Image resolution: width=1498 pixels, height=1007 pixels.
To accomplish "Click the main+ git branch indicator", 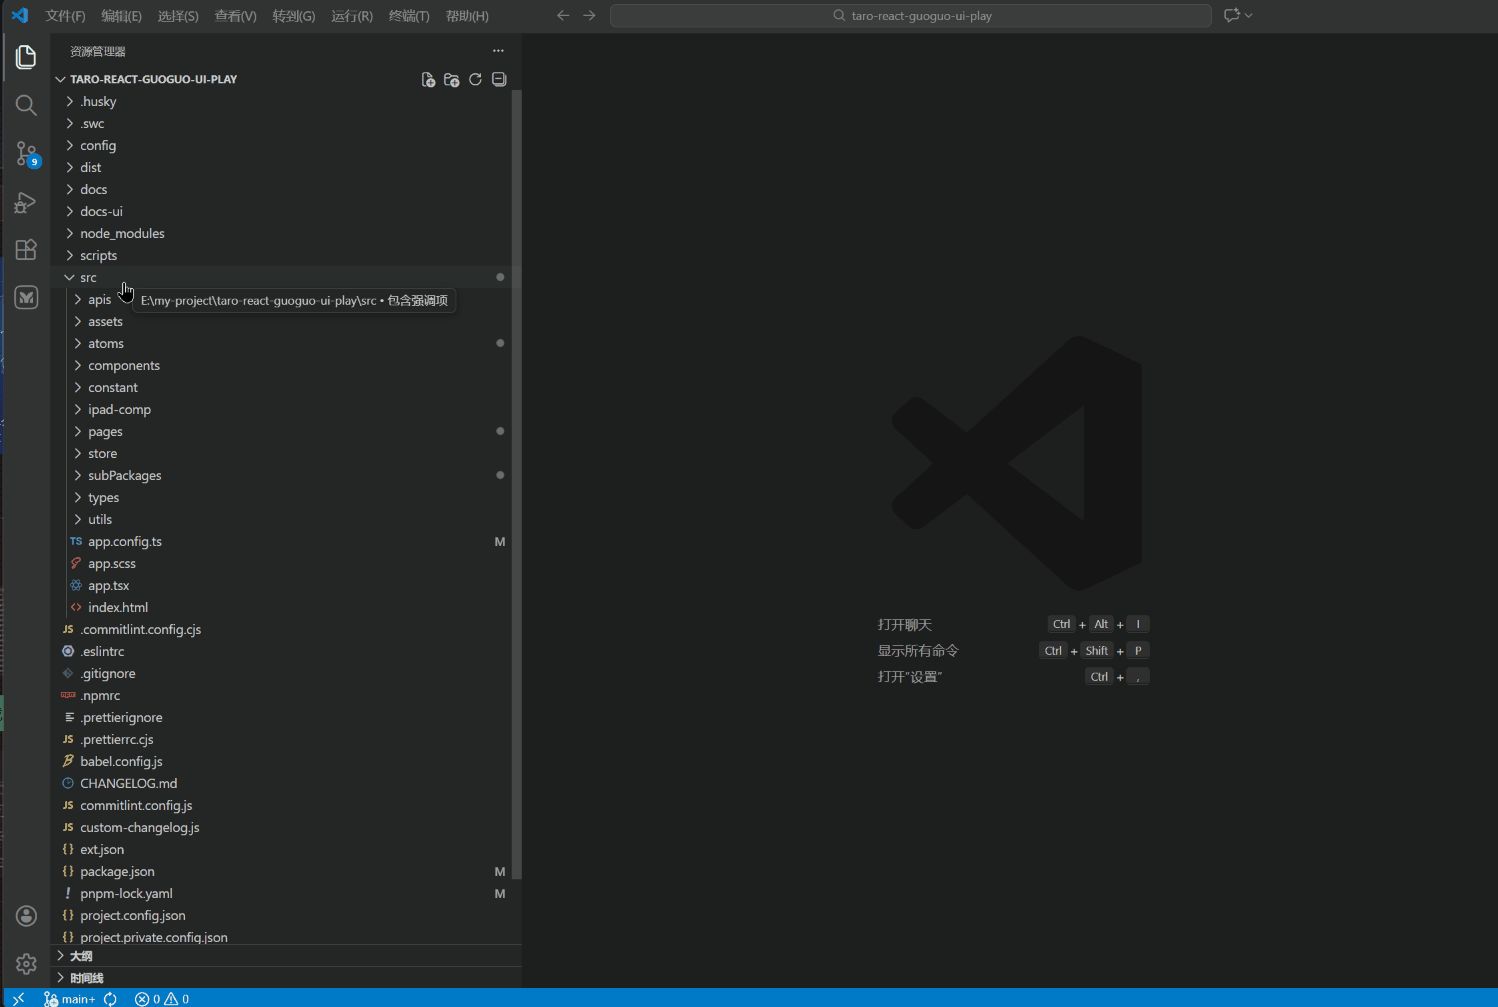I will 71,999.
